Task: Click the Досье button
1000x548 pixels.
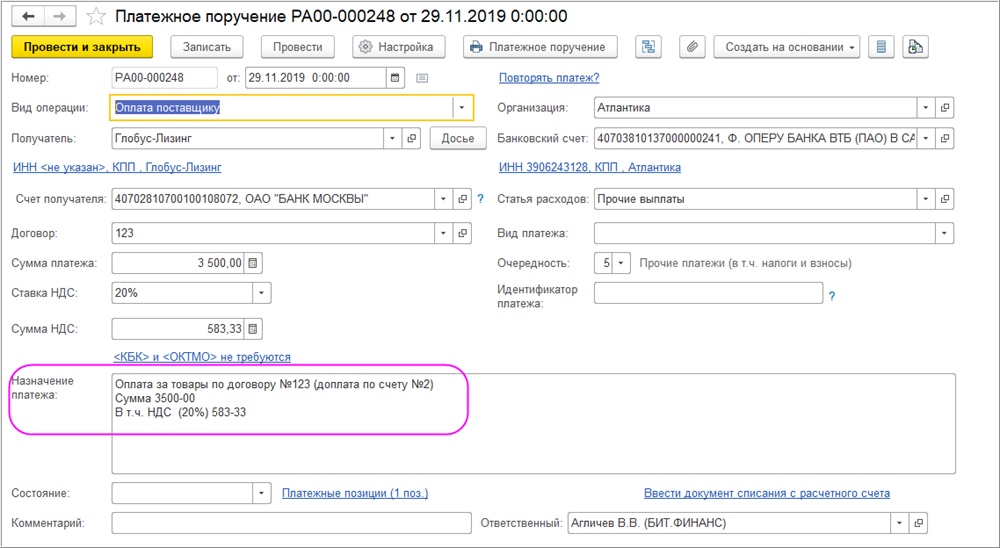Action: [458, 138]
